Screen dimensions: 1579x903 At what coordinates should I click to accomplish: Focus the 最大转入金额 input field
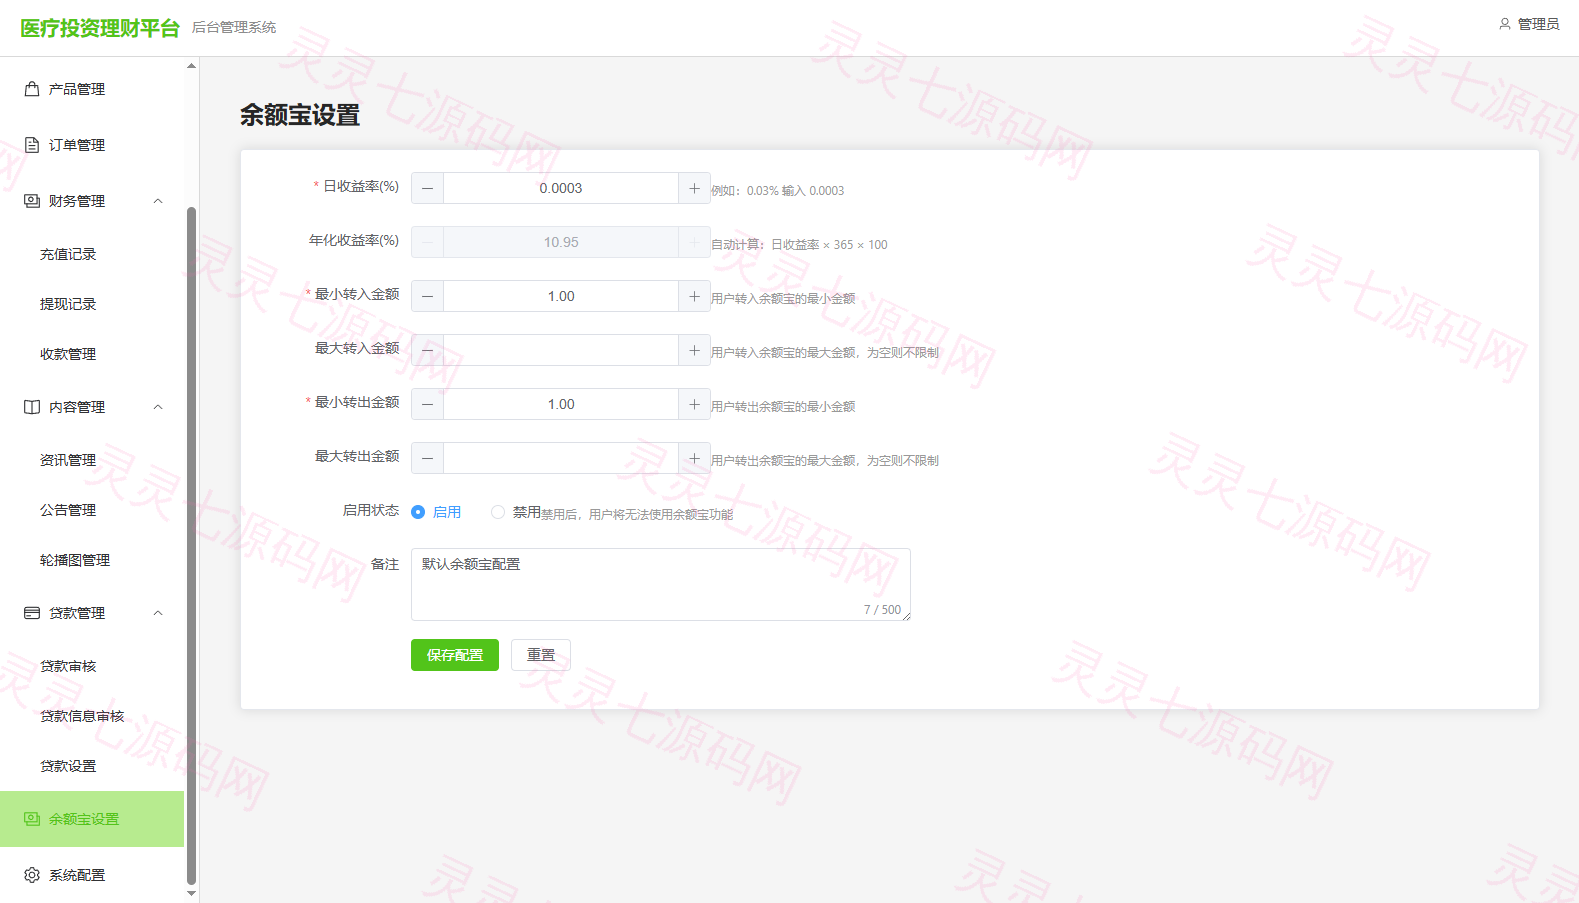tap(561, 350)
